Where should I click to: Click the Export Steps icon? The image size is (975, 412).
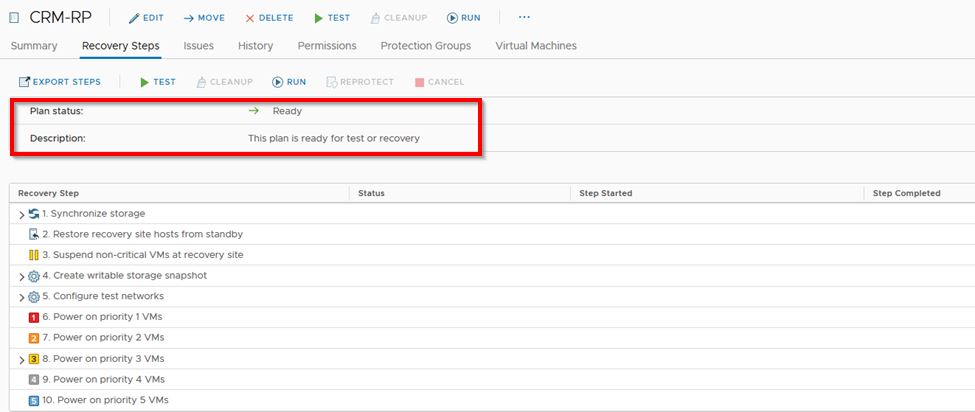click(x=25, y=82)
